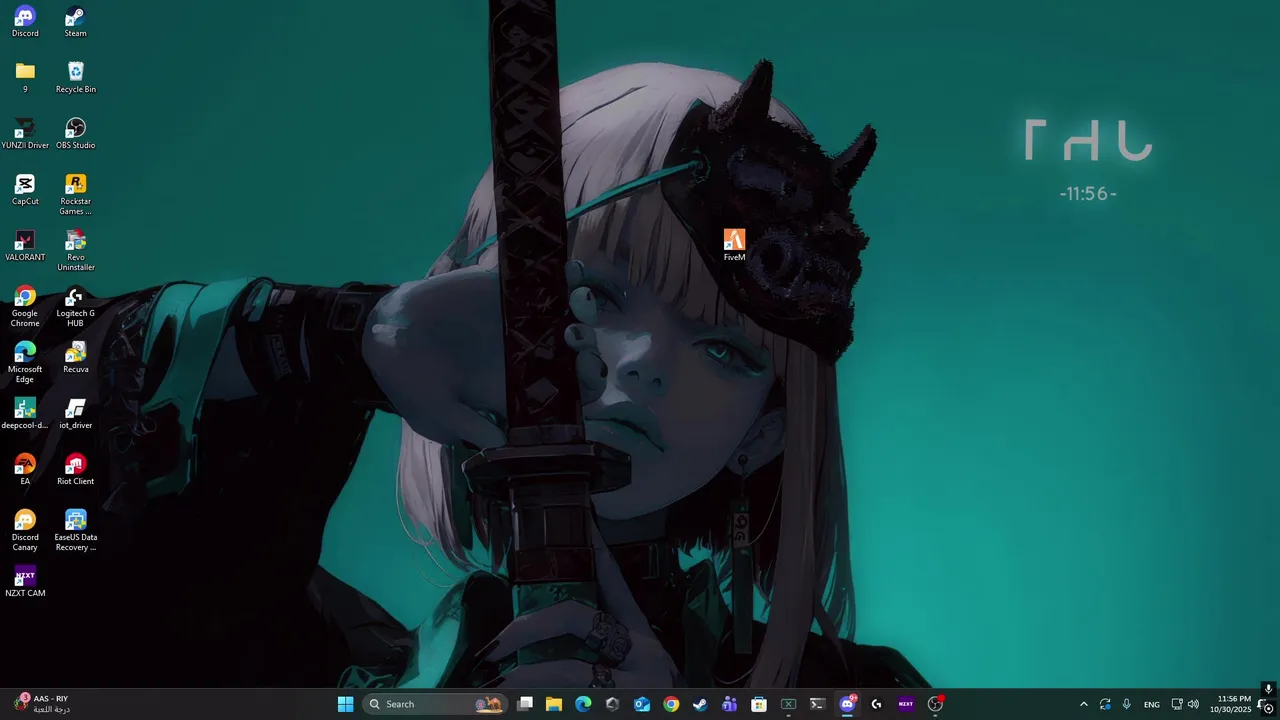Select the Google Chrome desktop shortcut
The height and width of the screenshot is (720, 1280).
[25, 307]
